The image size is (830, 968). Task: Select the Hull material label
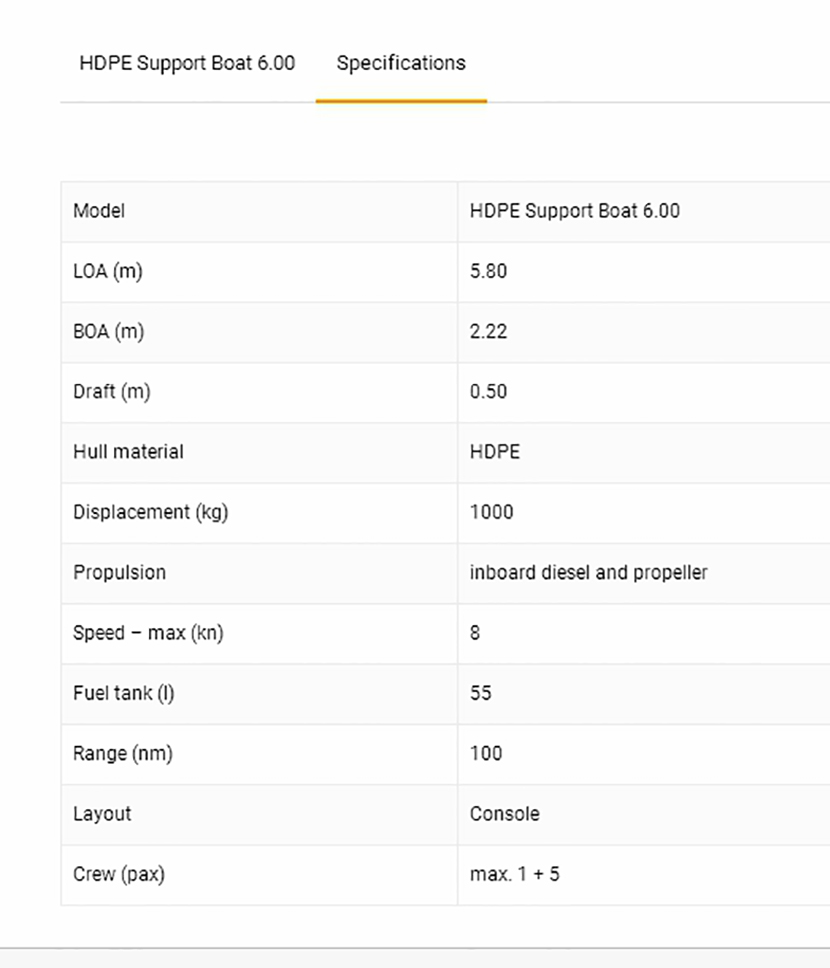coord(128,452)
